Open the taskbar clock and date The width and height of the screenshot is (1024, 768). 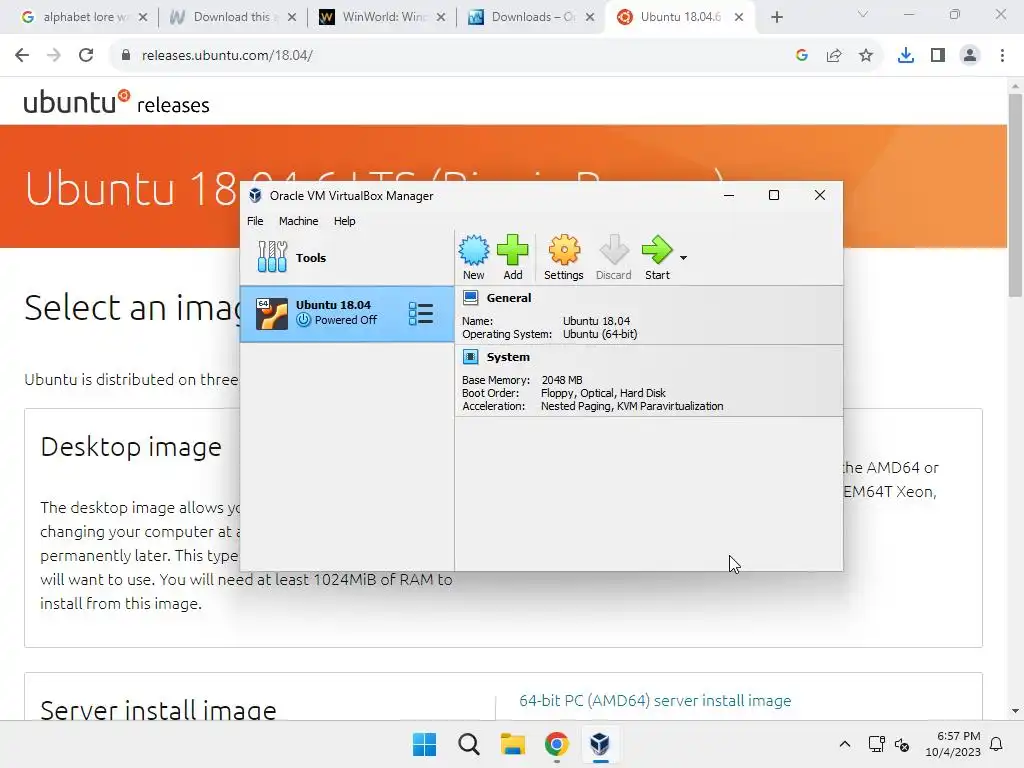tap(953, 744)
